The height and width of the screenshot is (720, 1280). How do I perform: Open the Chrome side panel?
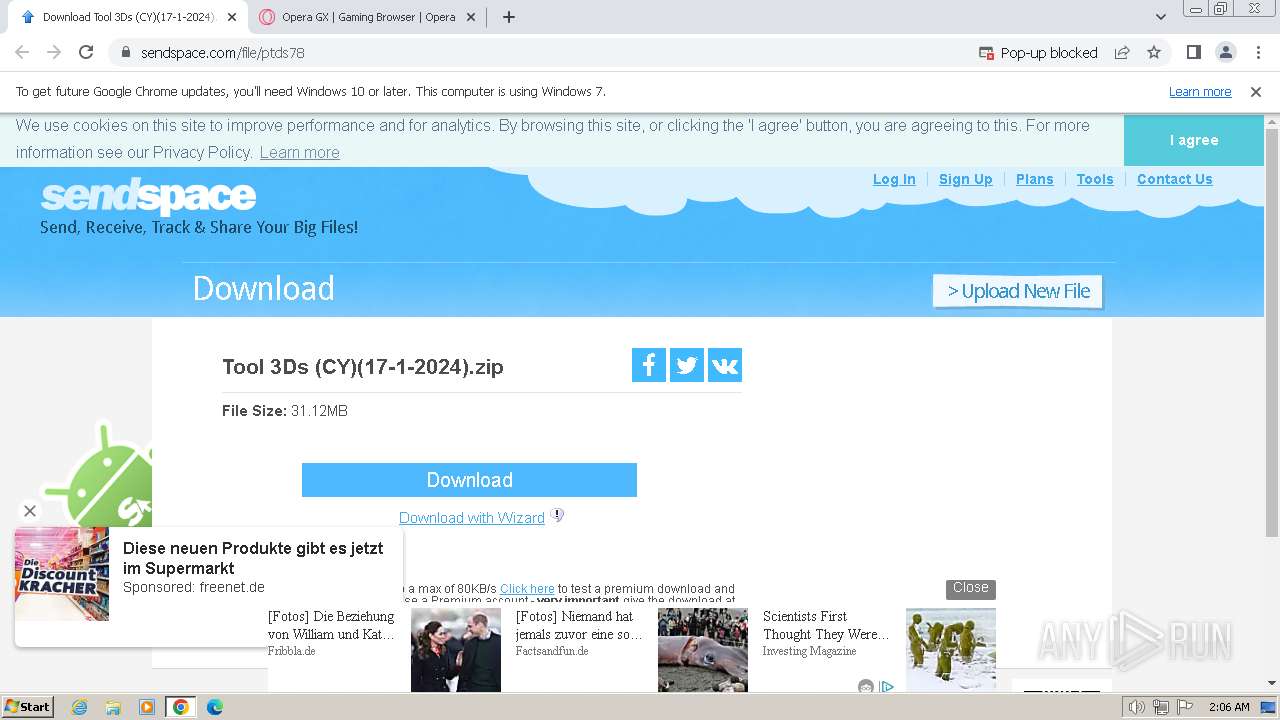tap(1193, 52)
